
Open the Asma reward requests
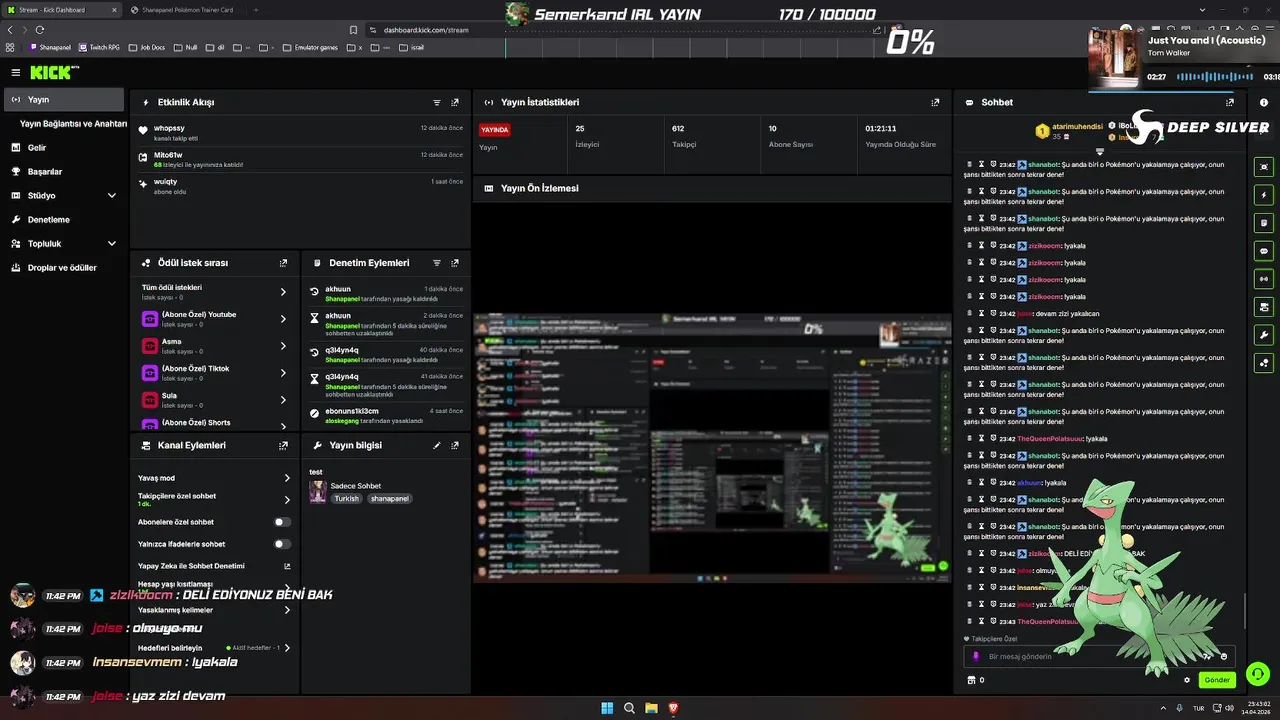click(215, 346)
